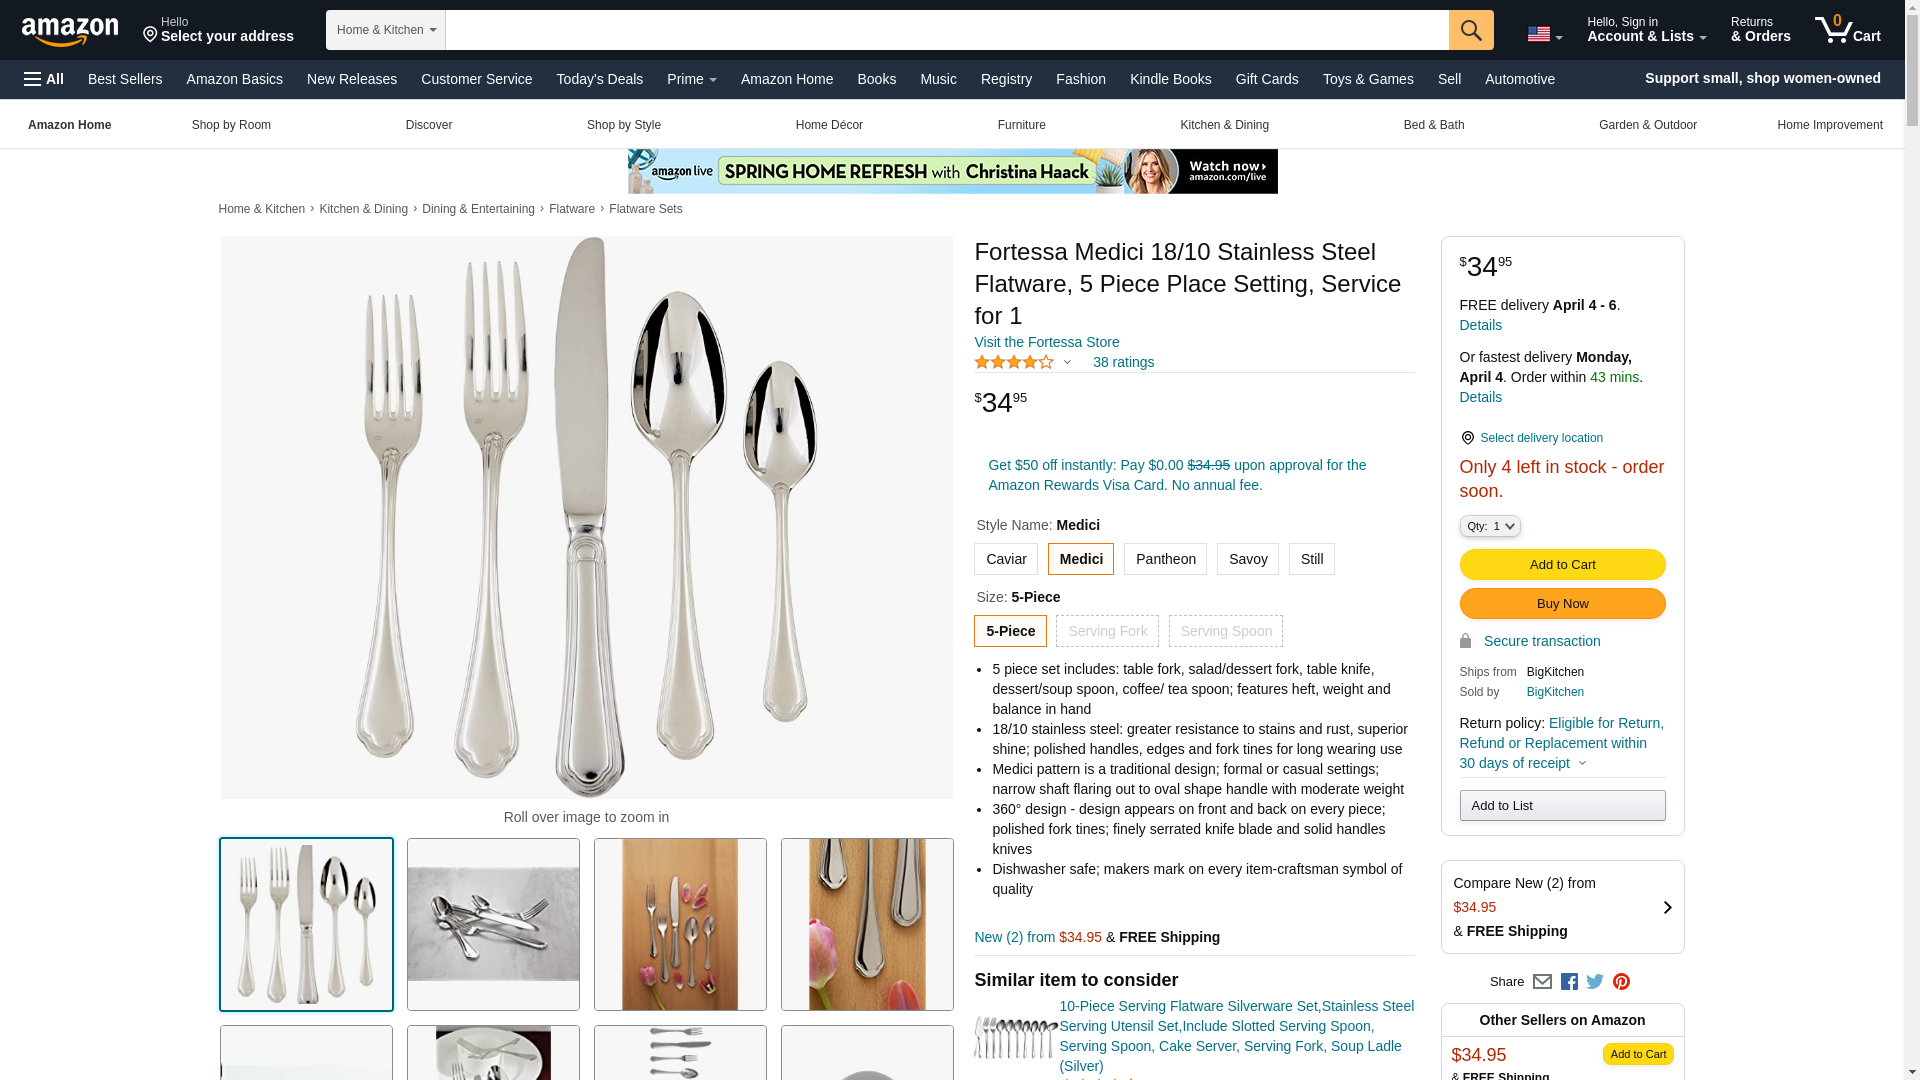The image size is (1920, 1080).
Task: Expand the star ratings breakdown arrow
Action: pyautogui.click(x=1067, y=362)
